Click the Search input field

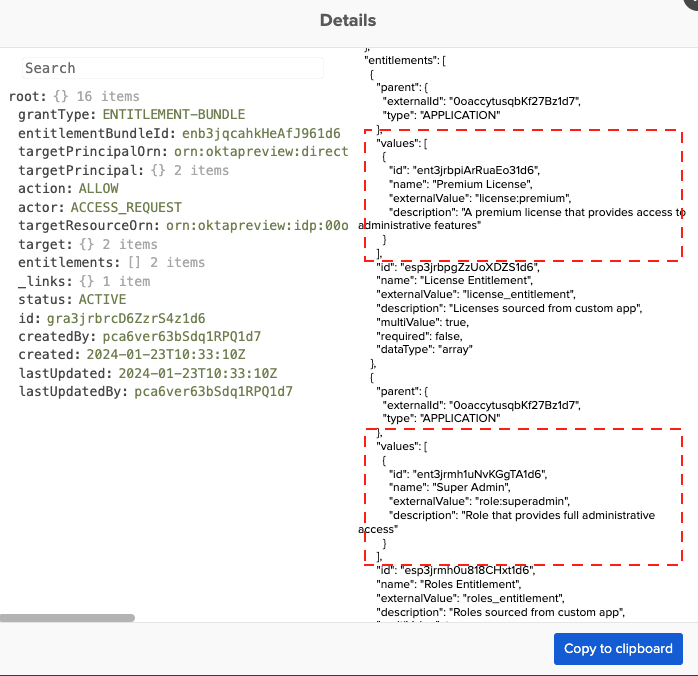coord(173,68)
